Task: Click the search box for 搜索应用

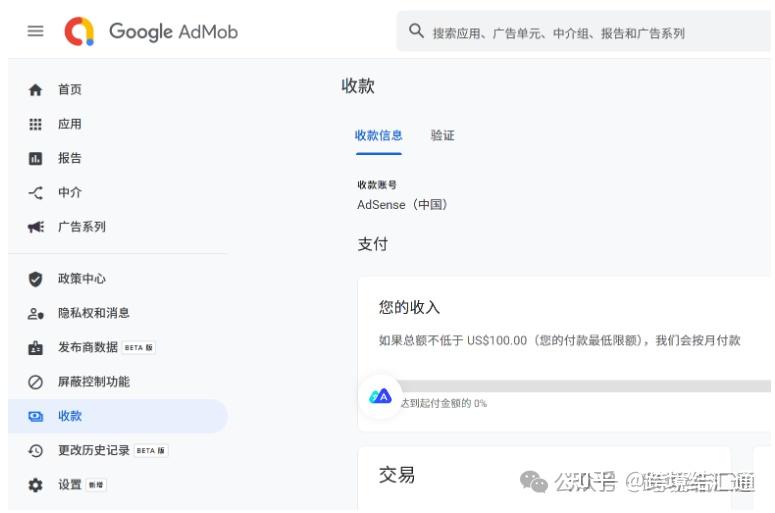Action: [584, 31]
